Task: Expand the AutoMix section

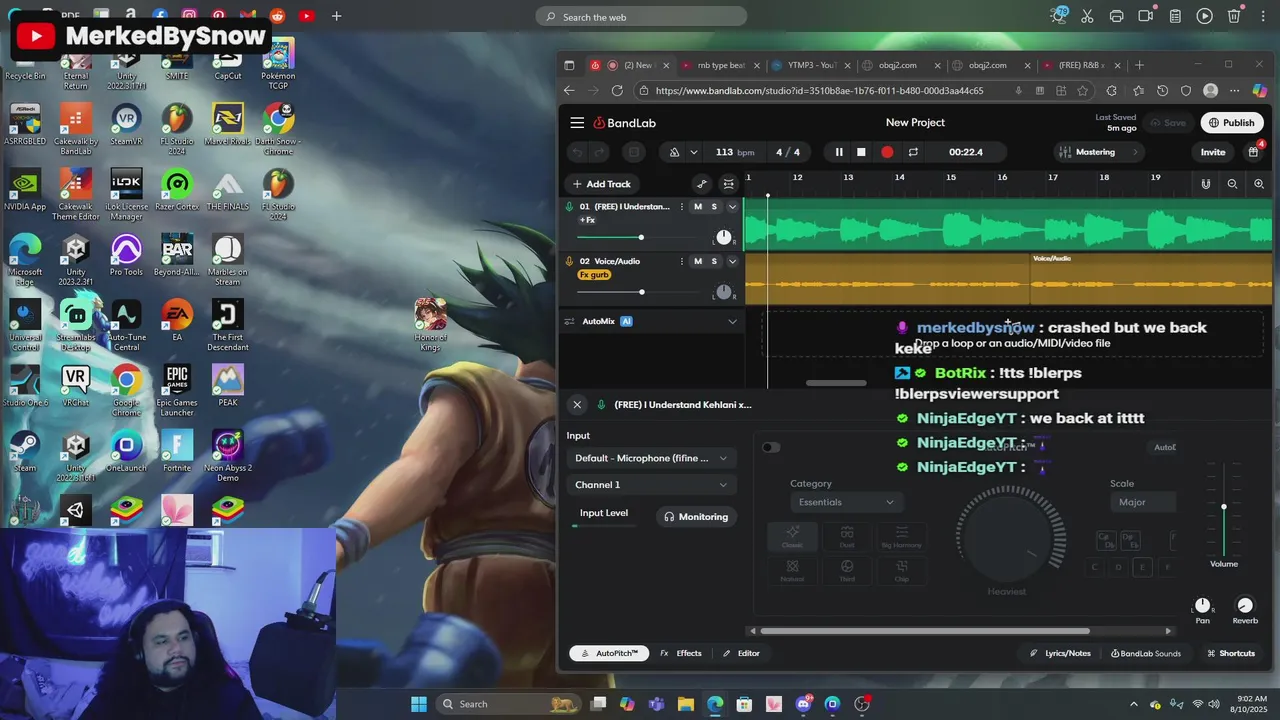Action: point(732,321)
